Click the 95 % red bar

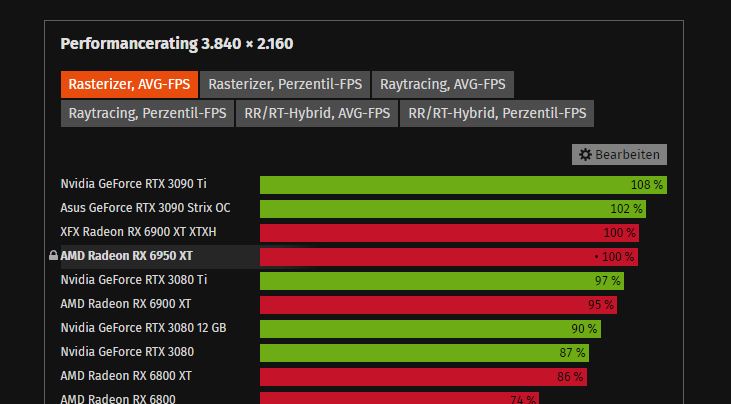pyautogui.click(x=438, y=305)
